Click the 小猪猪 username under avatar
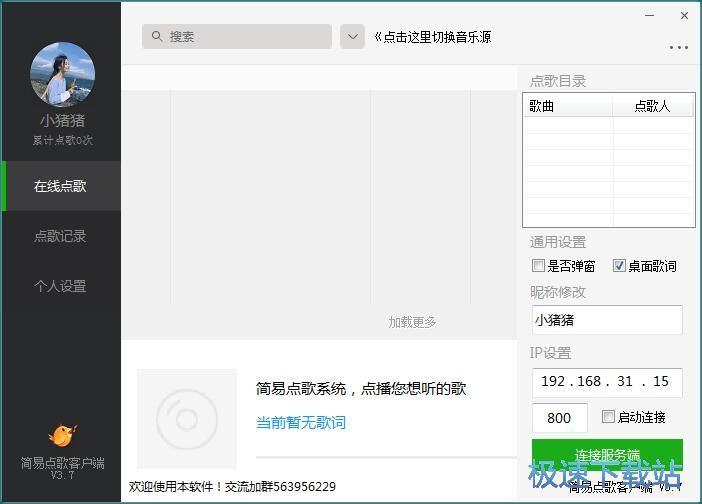 coord(63,120)
